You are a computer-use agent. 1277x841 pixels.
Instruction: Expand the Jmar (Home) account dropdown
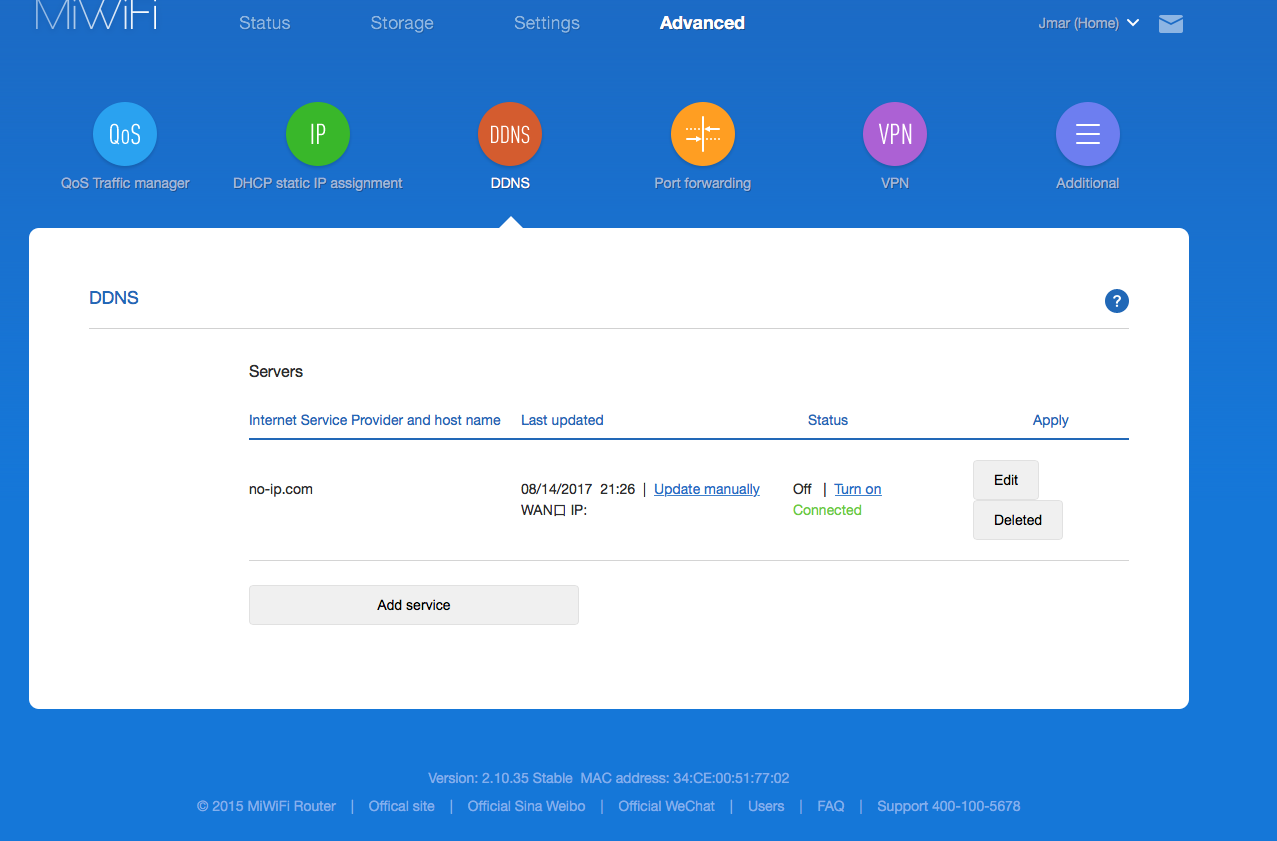pos(1088,23)
